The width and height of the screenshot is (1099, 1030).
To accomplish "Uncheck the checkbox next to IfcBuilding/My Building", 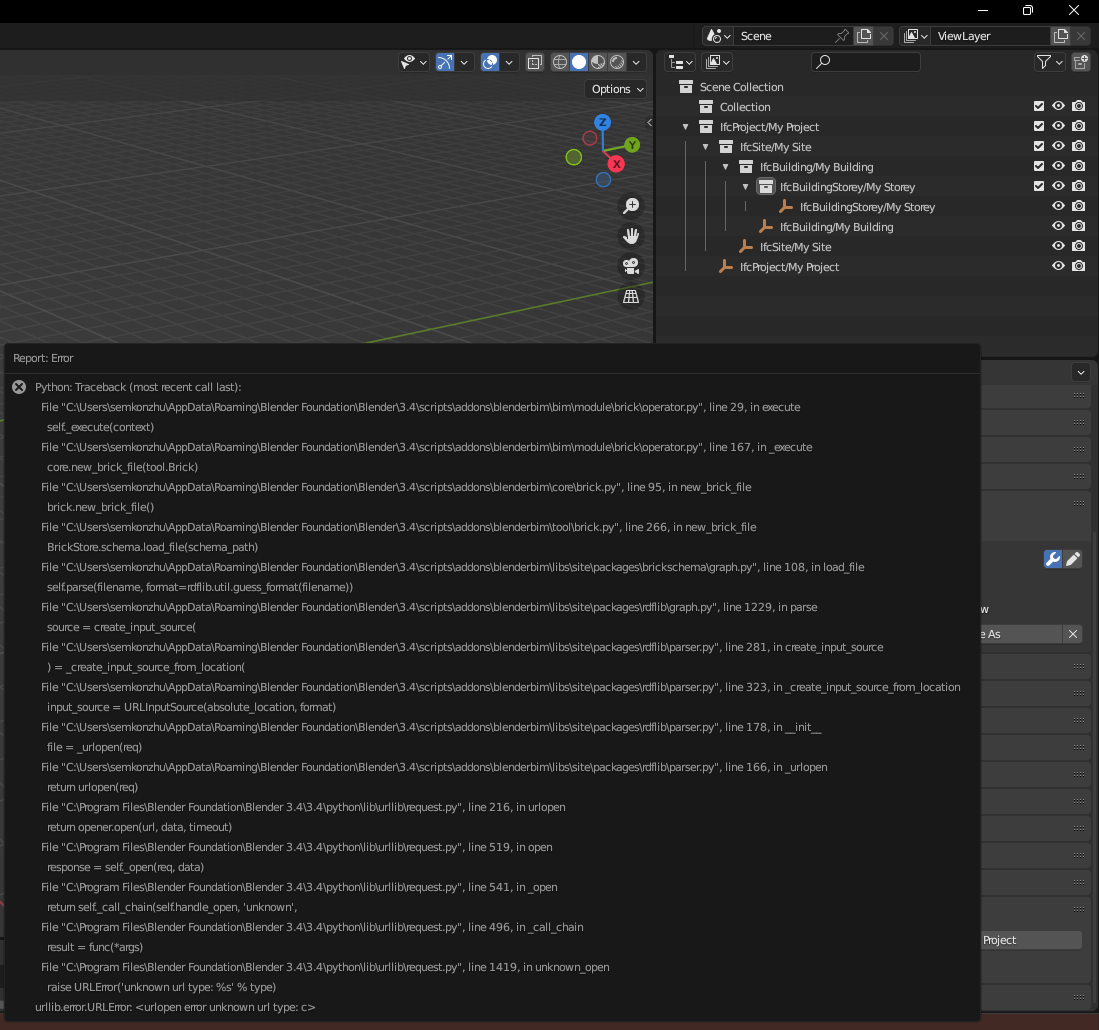I will click(1039, 166).
